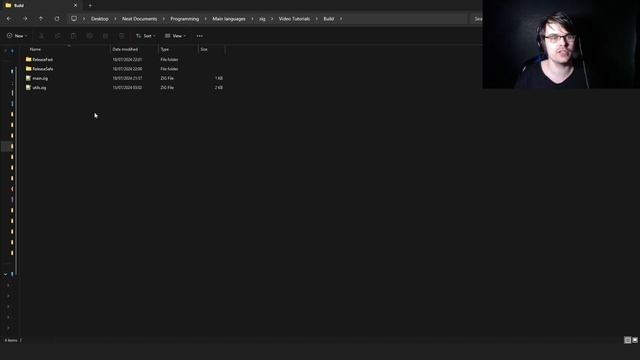Image resolution: width=640 pixels, height=360 pixels.
Task: Expand chevron after Video Tutorials breadcrumb
Action: tap(316, 19)
